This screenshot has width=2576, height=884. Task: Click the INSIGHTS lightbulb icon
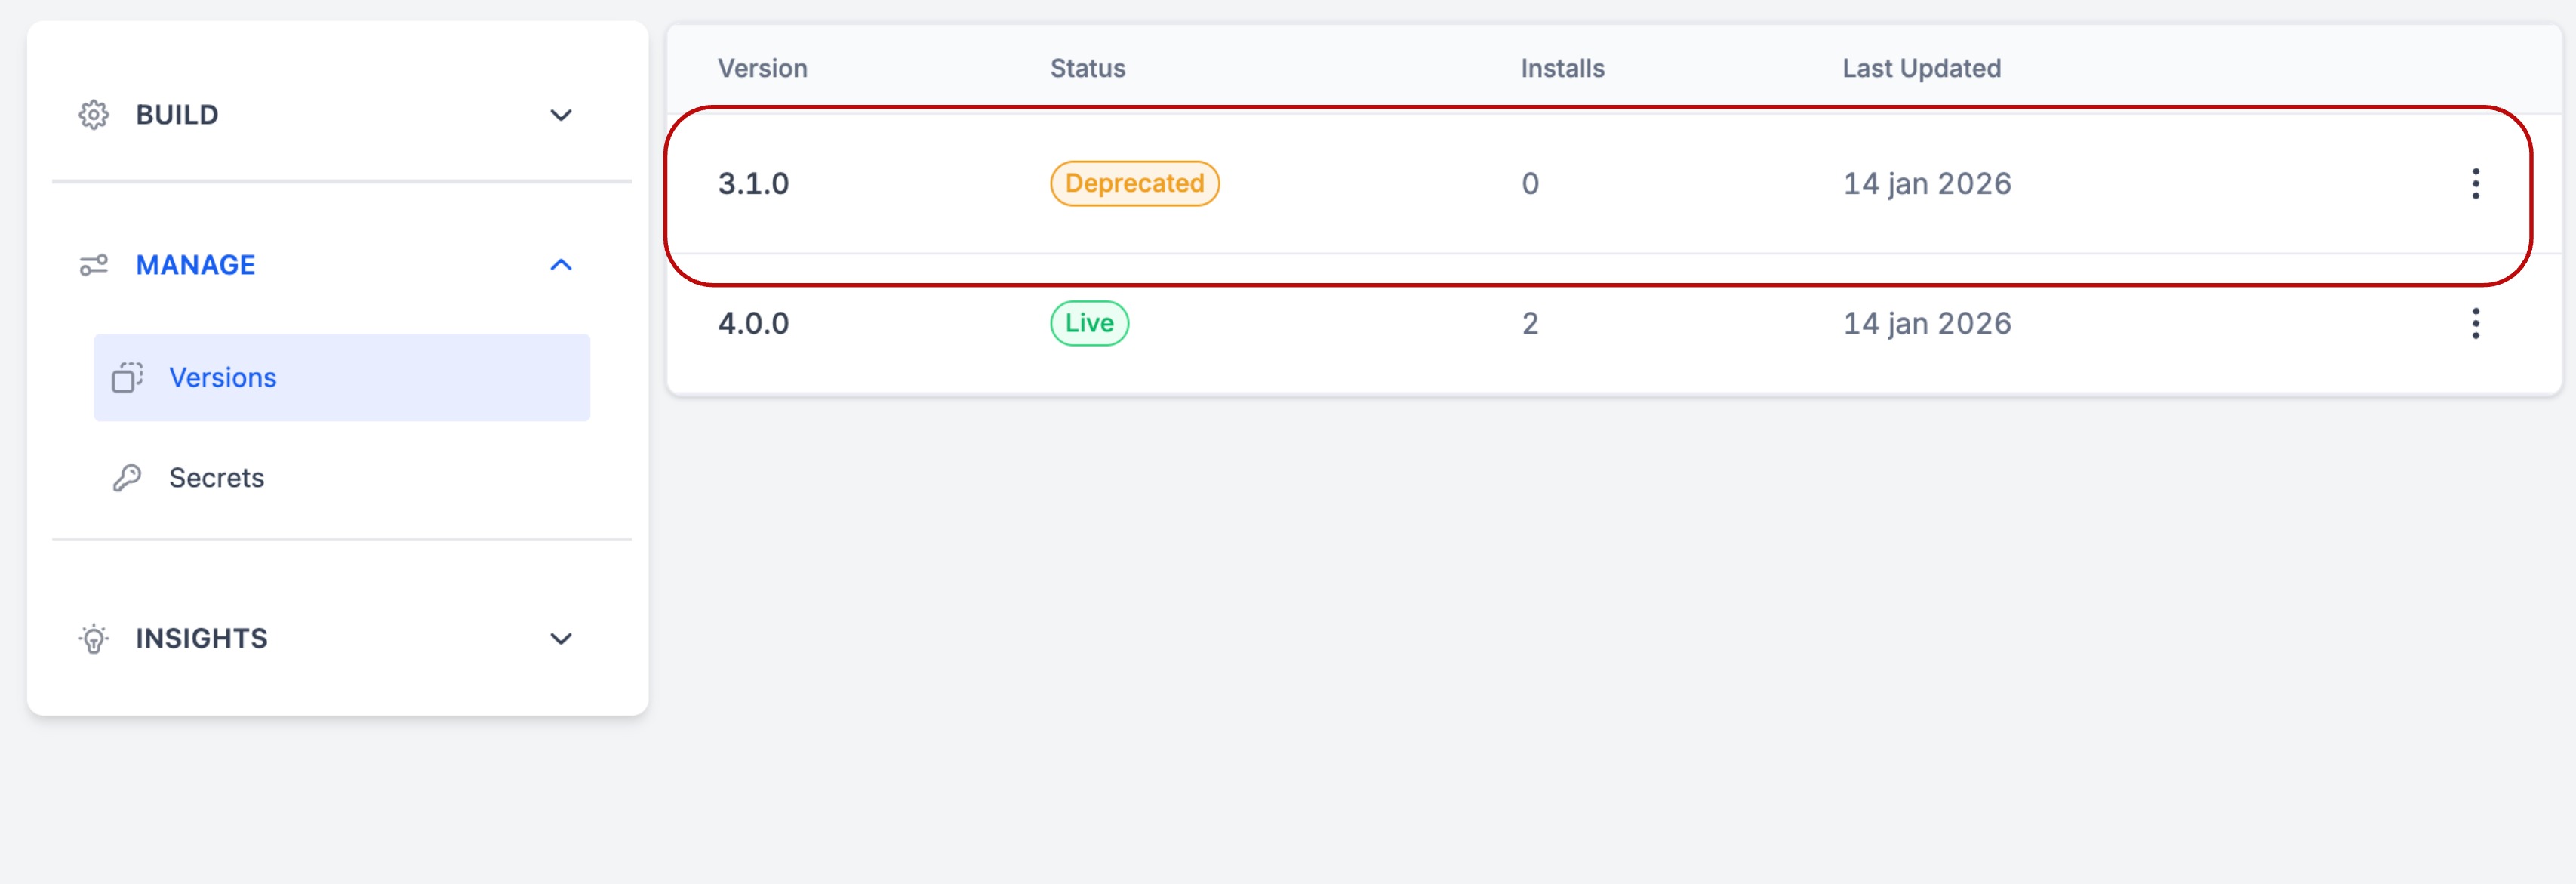(x=93, y=639)
